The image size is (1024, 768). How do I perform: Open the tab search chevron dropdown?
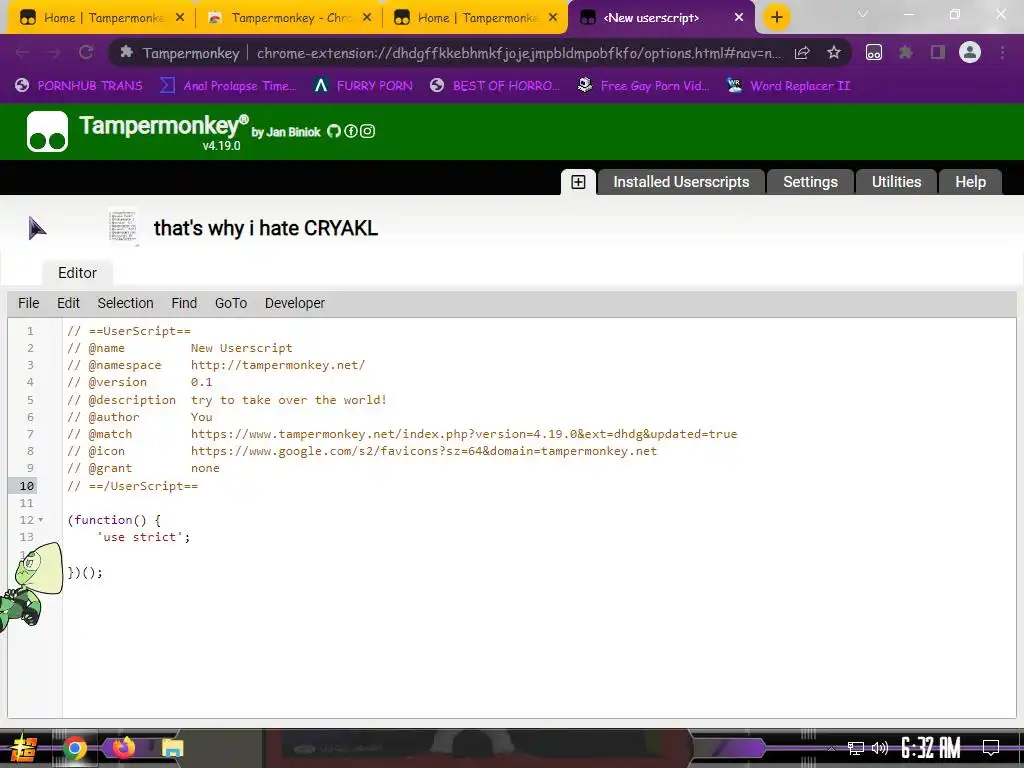click(x=863, y=14)
